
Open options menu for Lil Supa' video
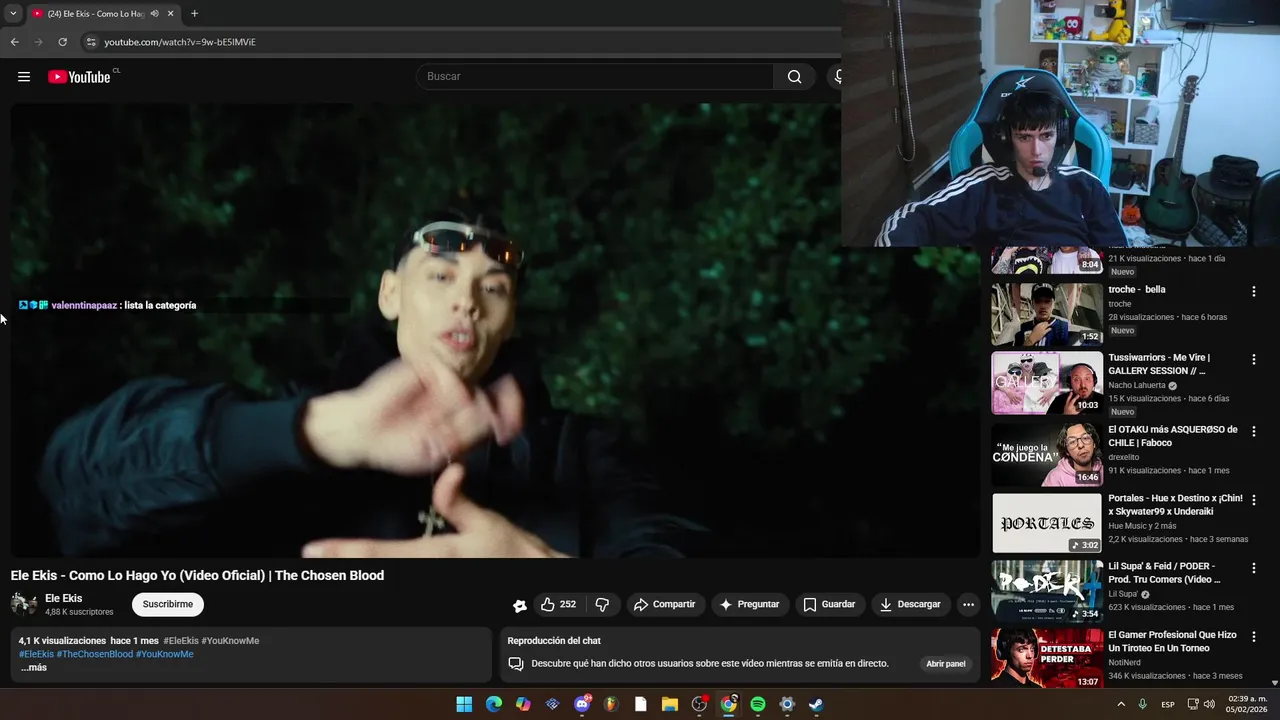click(1253, 567)
